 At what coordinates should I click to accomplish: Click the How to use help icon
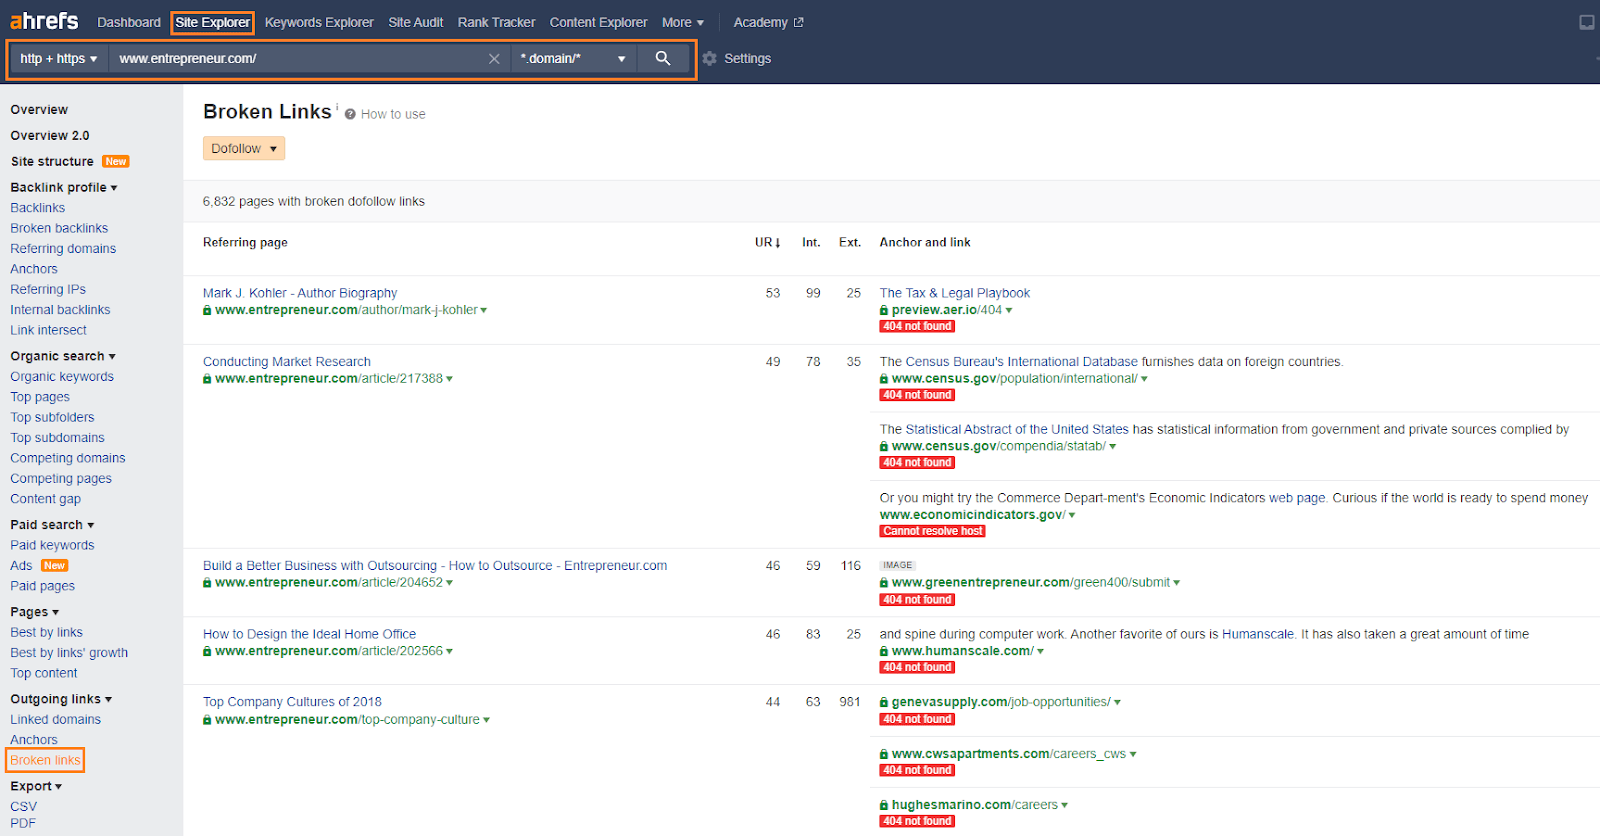[x=350, y=115]
